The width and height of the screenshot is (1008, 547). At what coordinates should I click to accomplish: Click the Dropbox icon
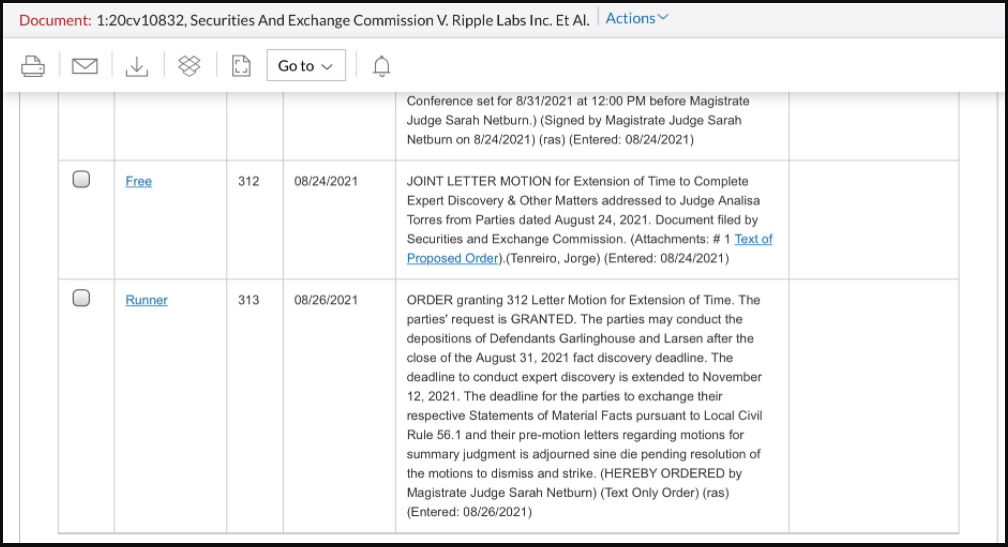[189, 66]
